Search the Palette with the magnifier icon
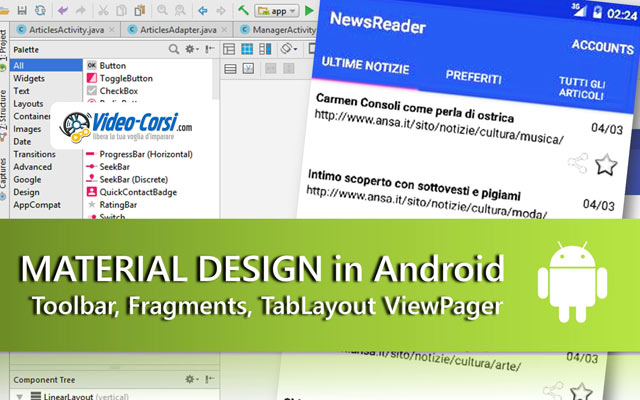Viewport: 640px width, 400px height. pos(174,49)
